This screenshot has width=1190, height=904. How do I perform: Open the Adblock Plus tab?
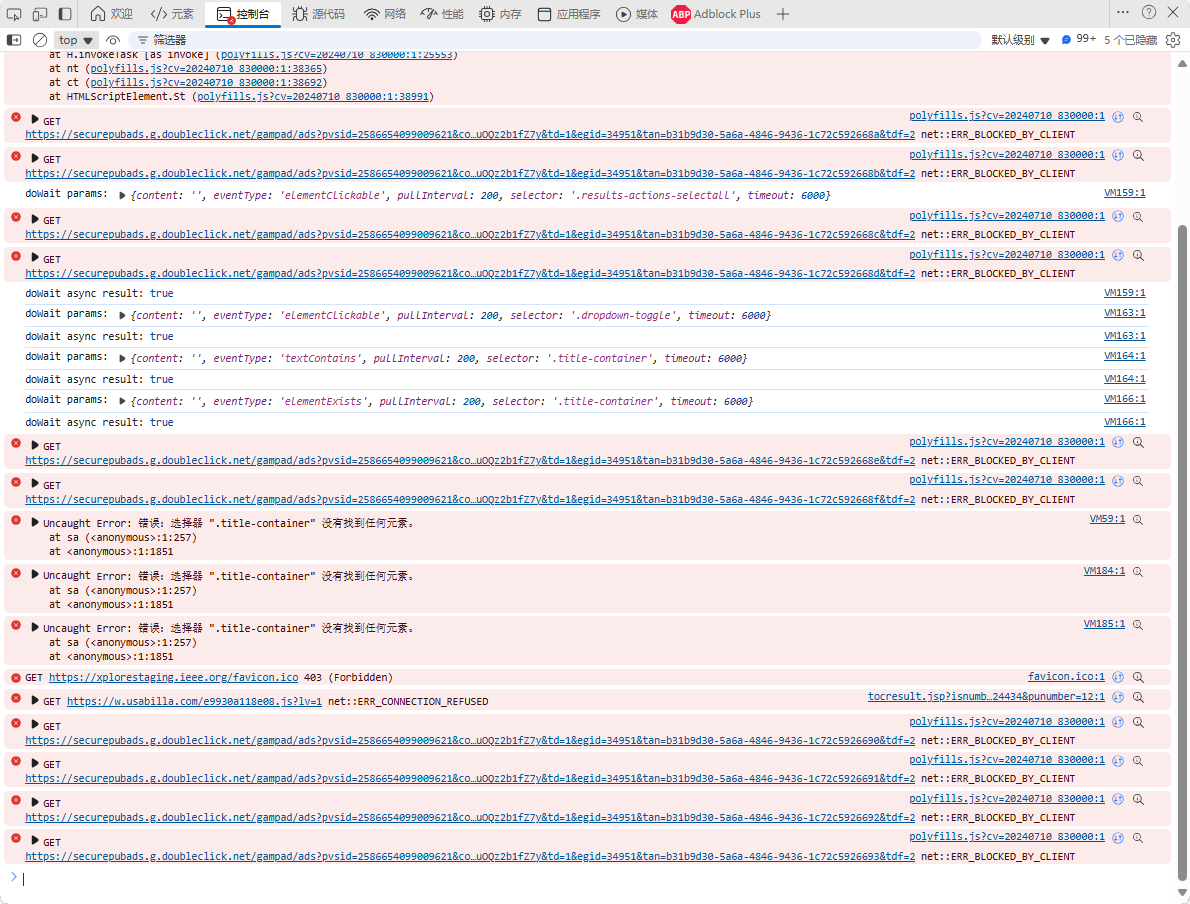716,14
